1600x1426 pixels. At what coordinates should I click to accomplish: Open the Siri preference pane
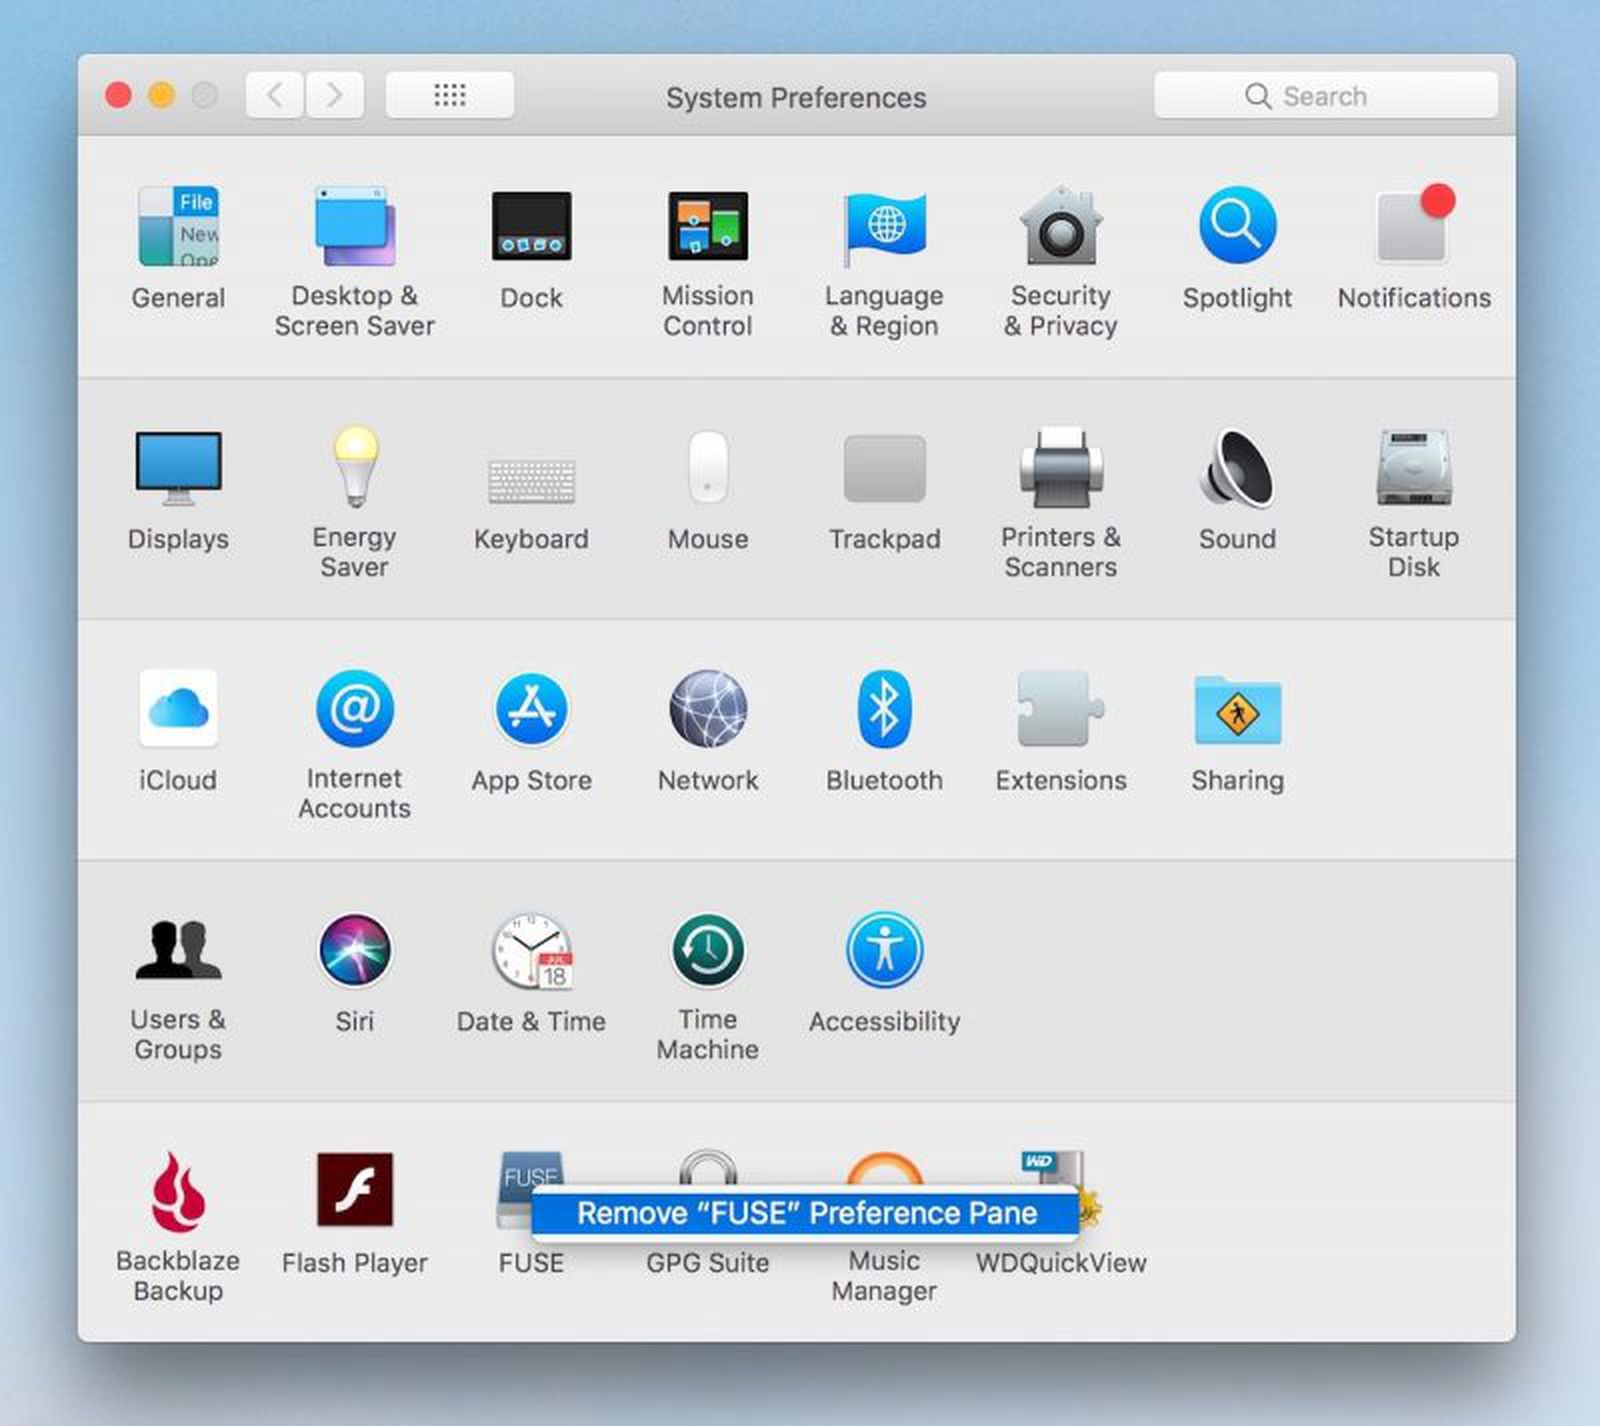point(354,950)
